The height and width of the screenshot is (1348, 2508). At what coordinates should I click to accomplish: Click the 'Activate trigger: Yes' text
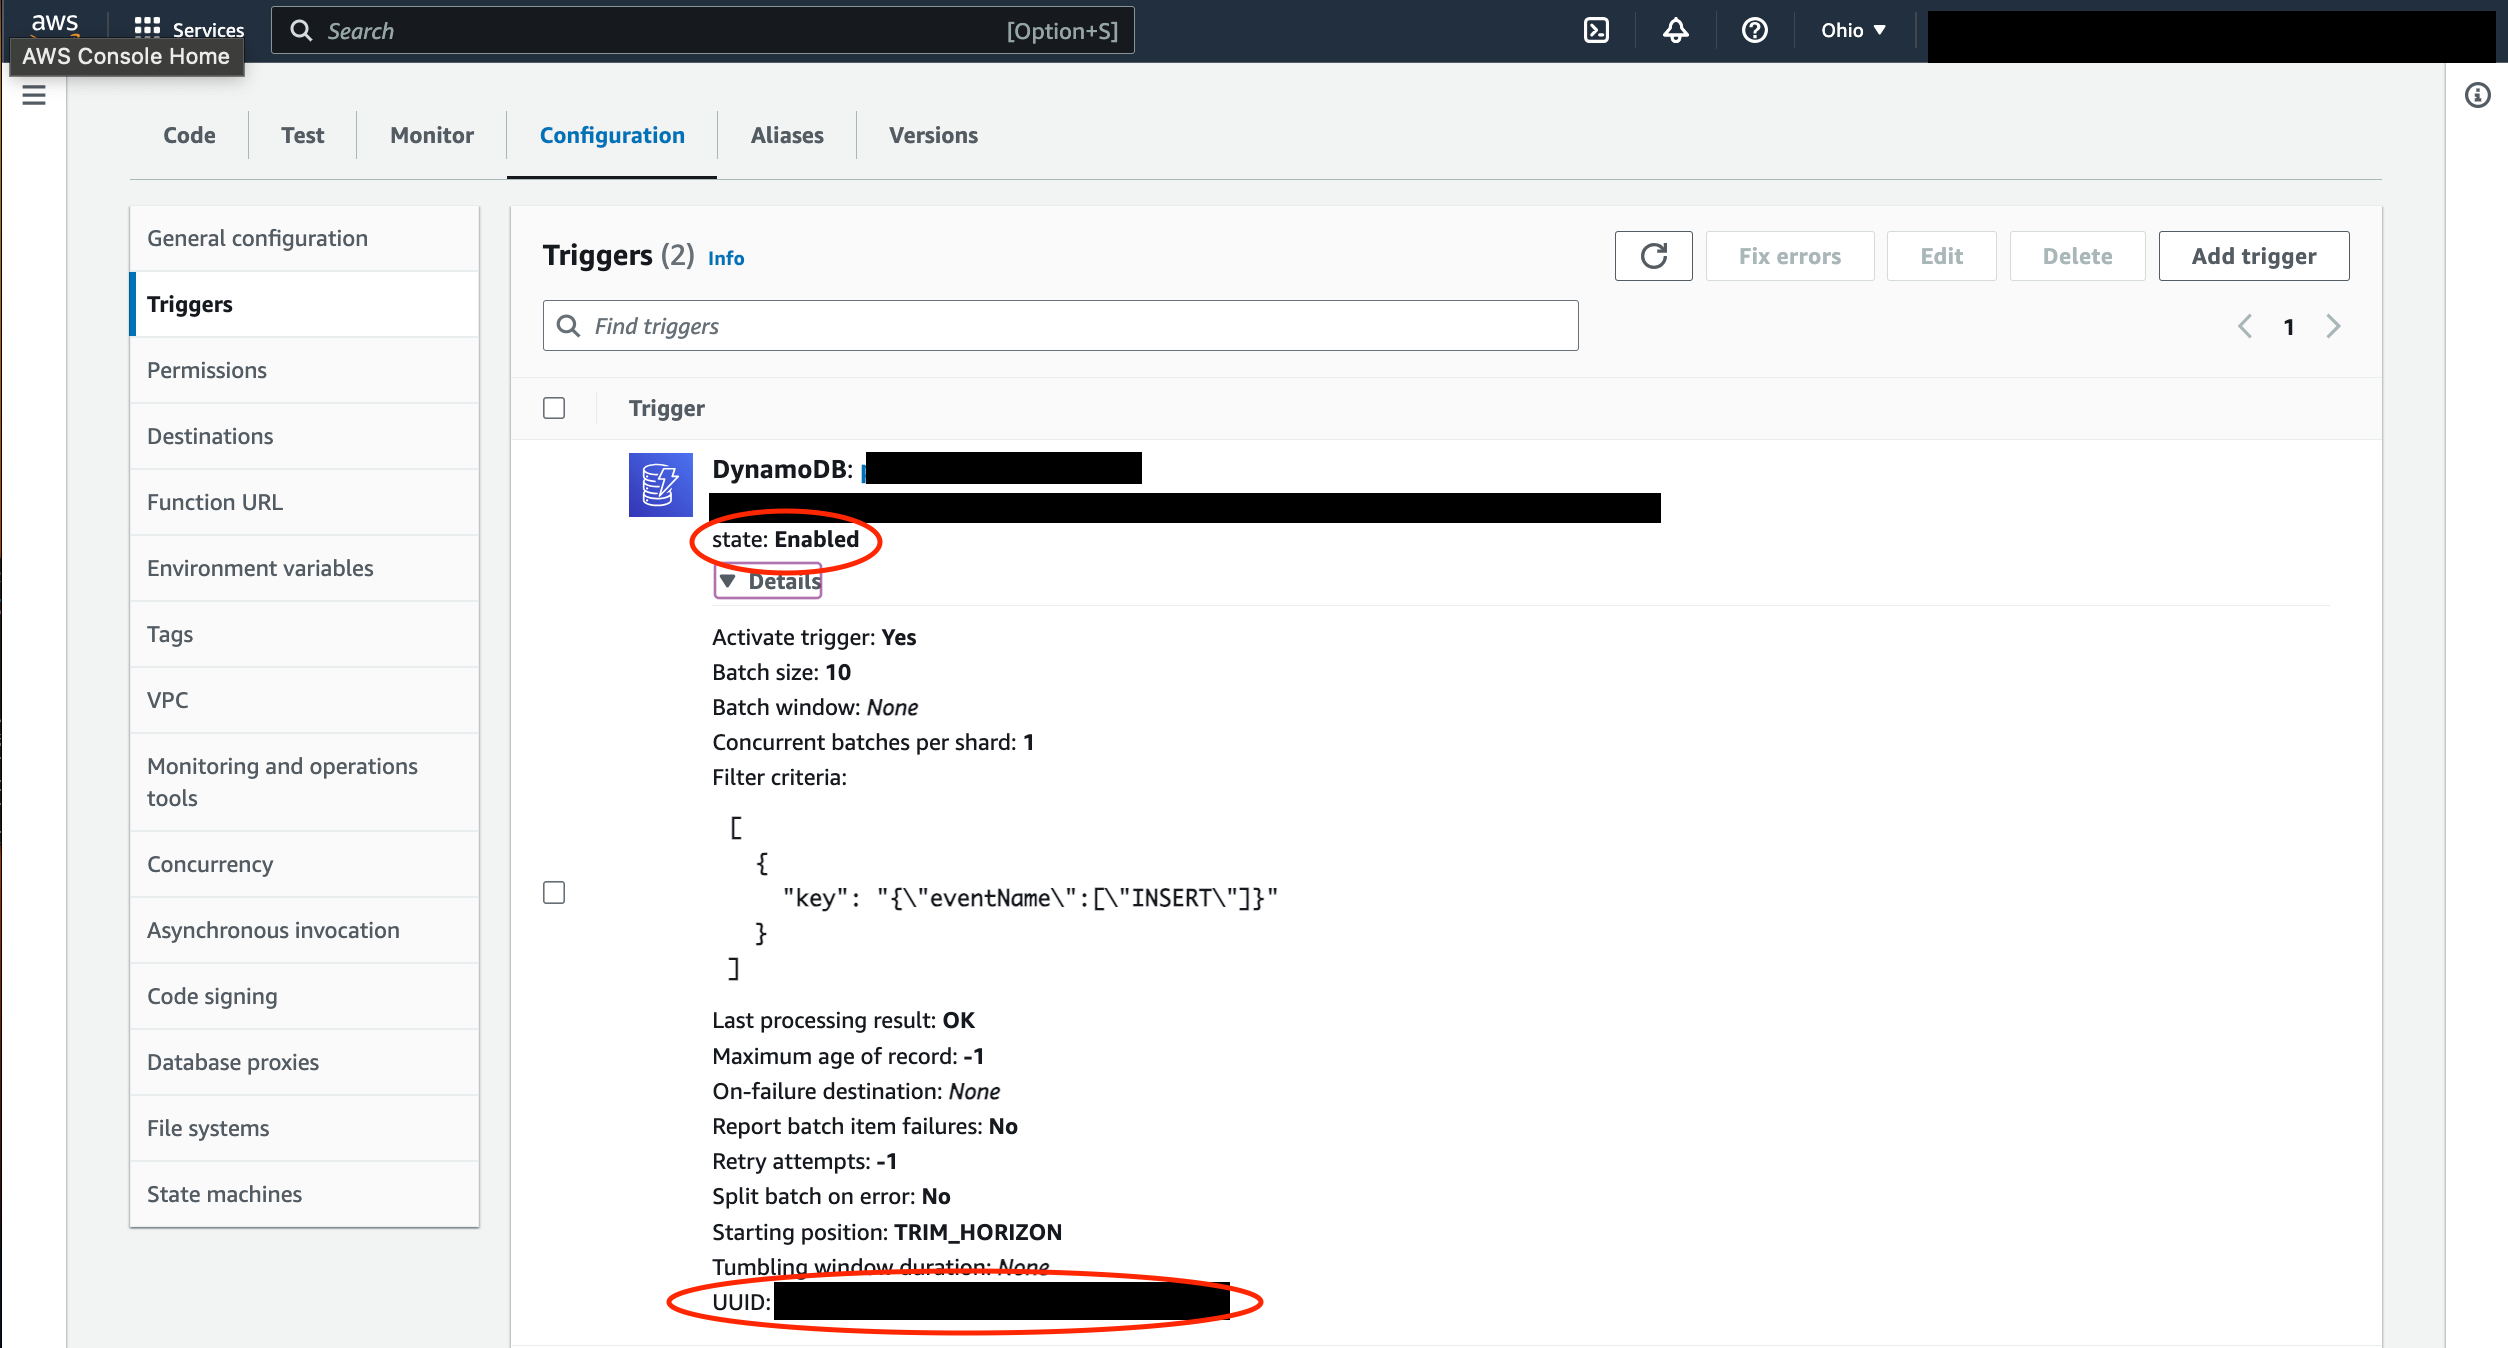pos(814,637)
